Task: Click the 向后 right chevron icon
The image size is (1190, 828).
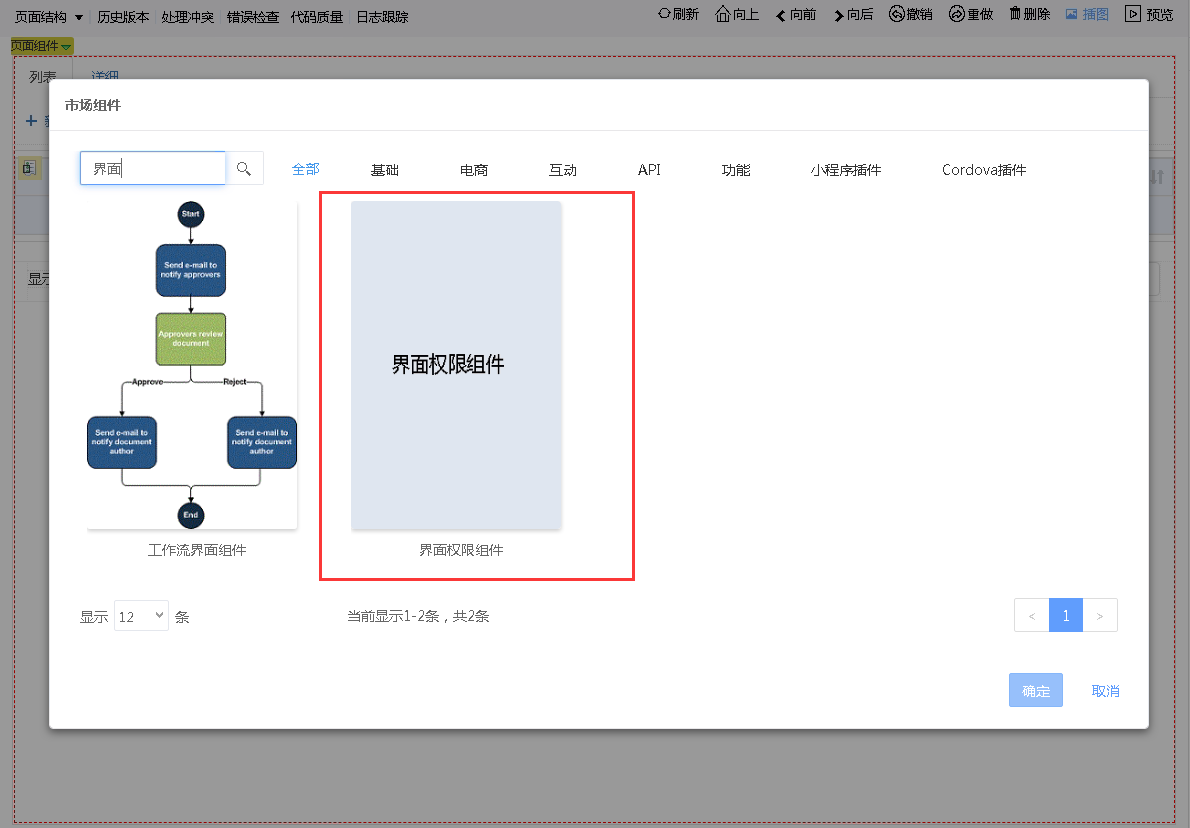Action: 838,15
